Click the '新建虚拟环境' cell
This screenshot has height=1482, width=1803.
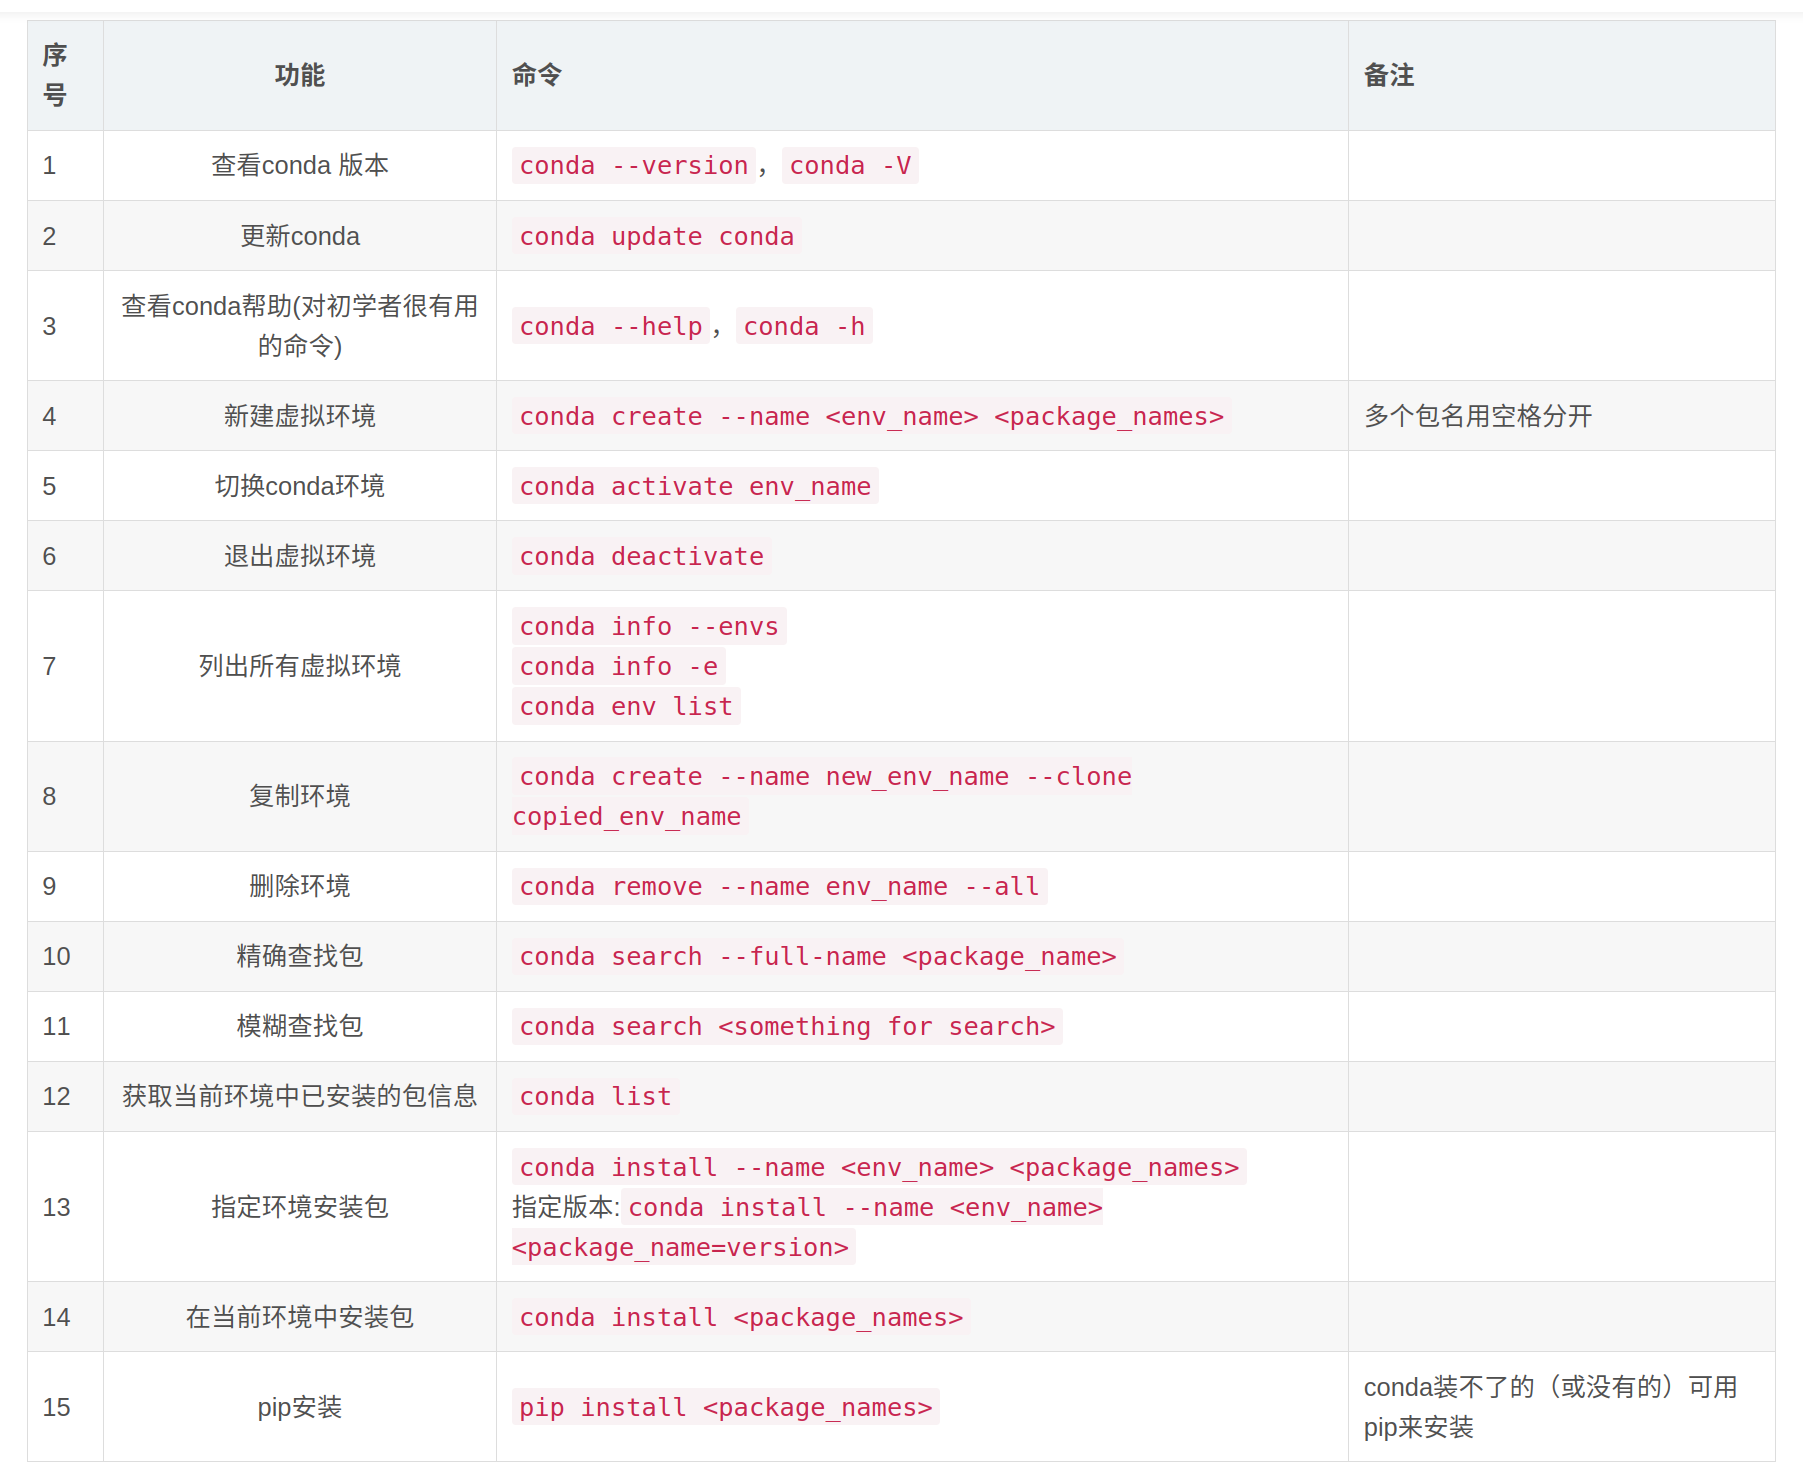pyautogui.click(x=300, y=416)
